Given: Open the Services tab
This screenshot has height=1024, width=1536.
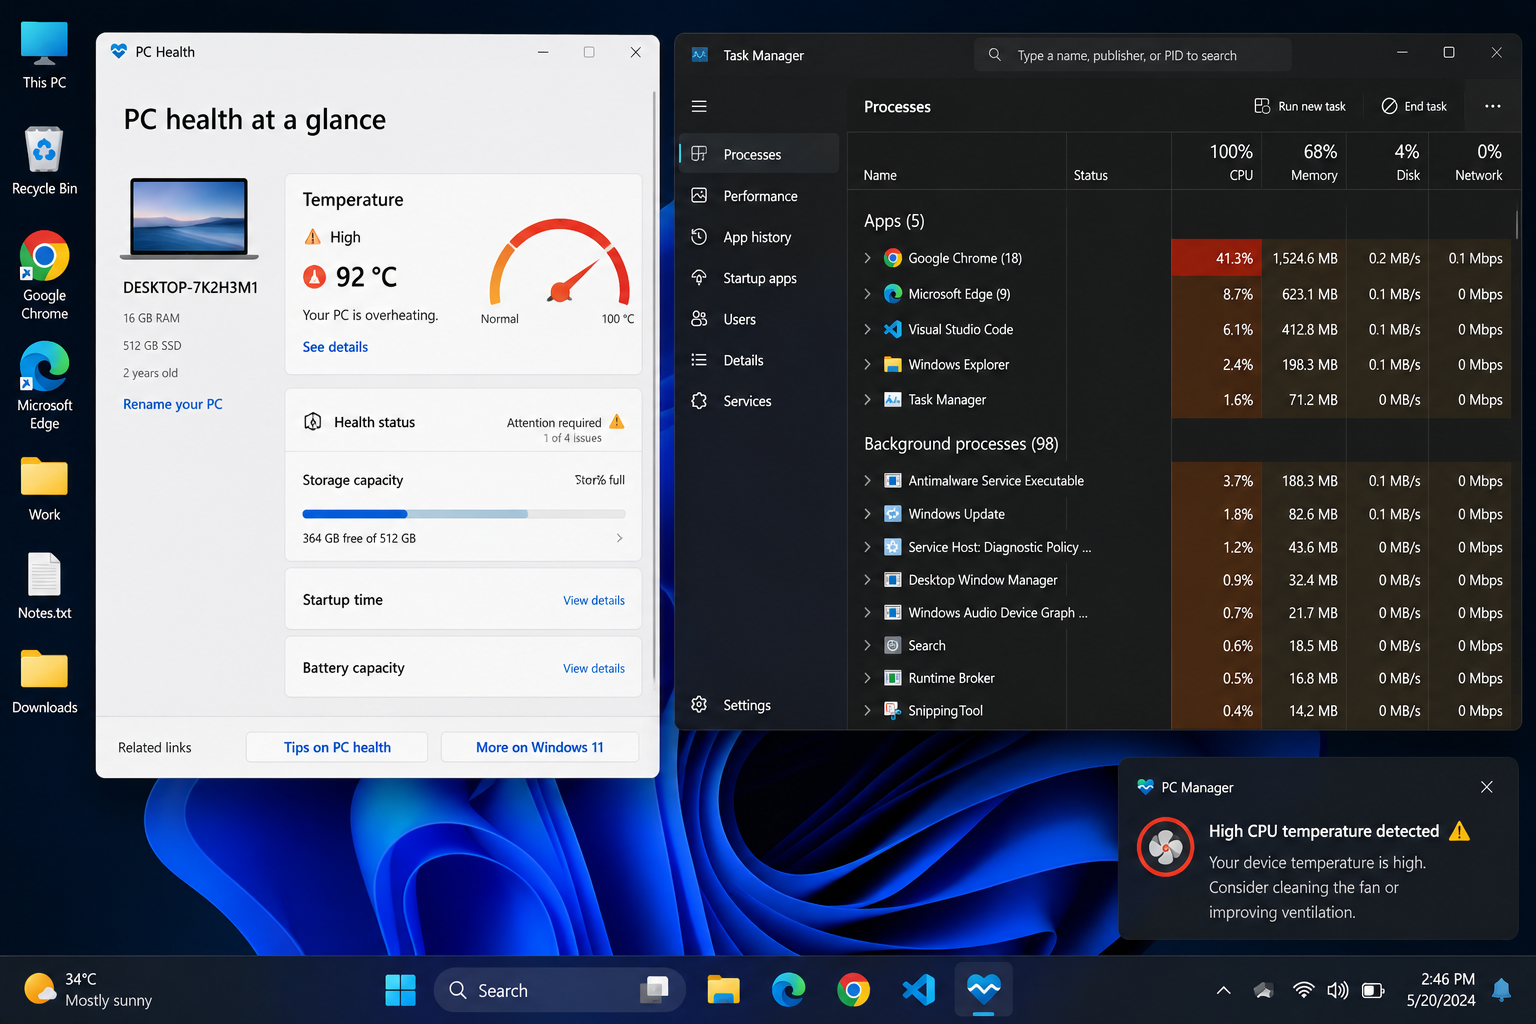Looking at the screenshot, I should (x=760, y=401).
